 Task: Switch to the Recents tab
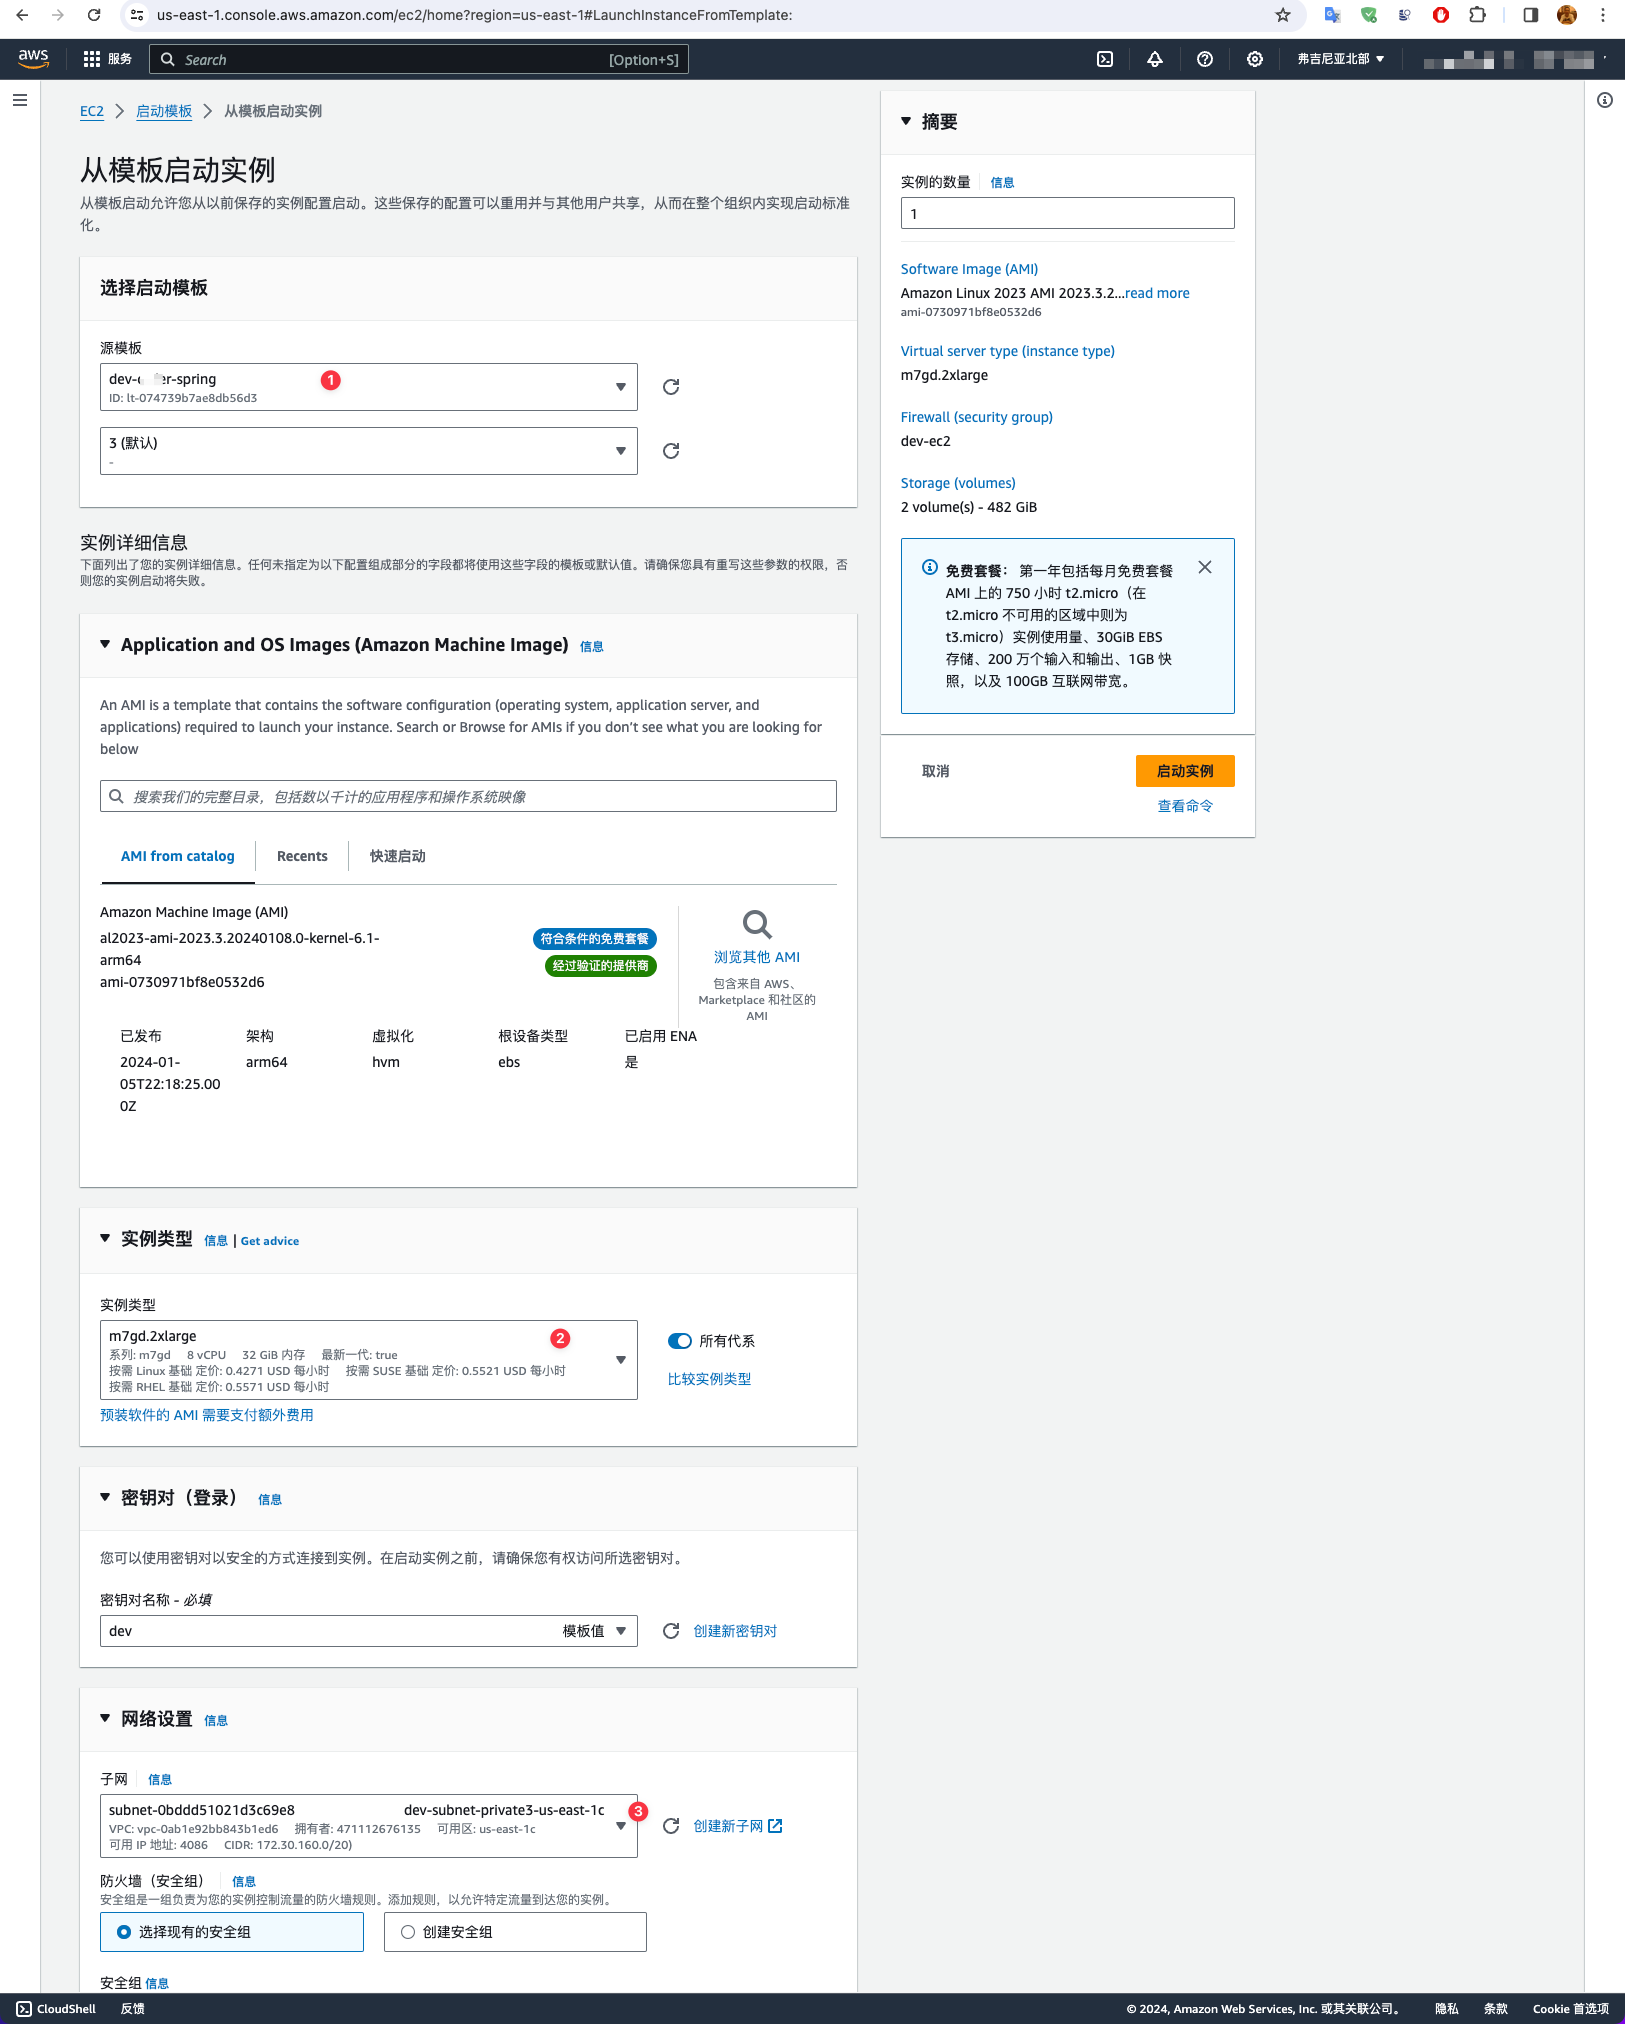[x=302, y=856]
